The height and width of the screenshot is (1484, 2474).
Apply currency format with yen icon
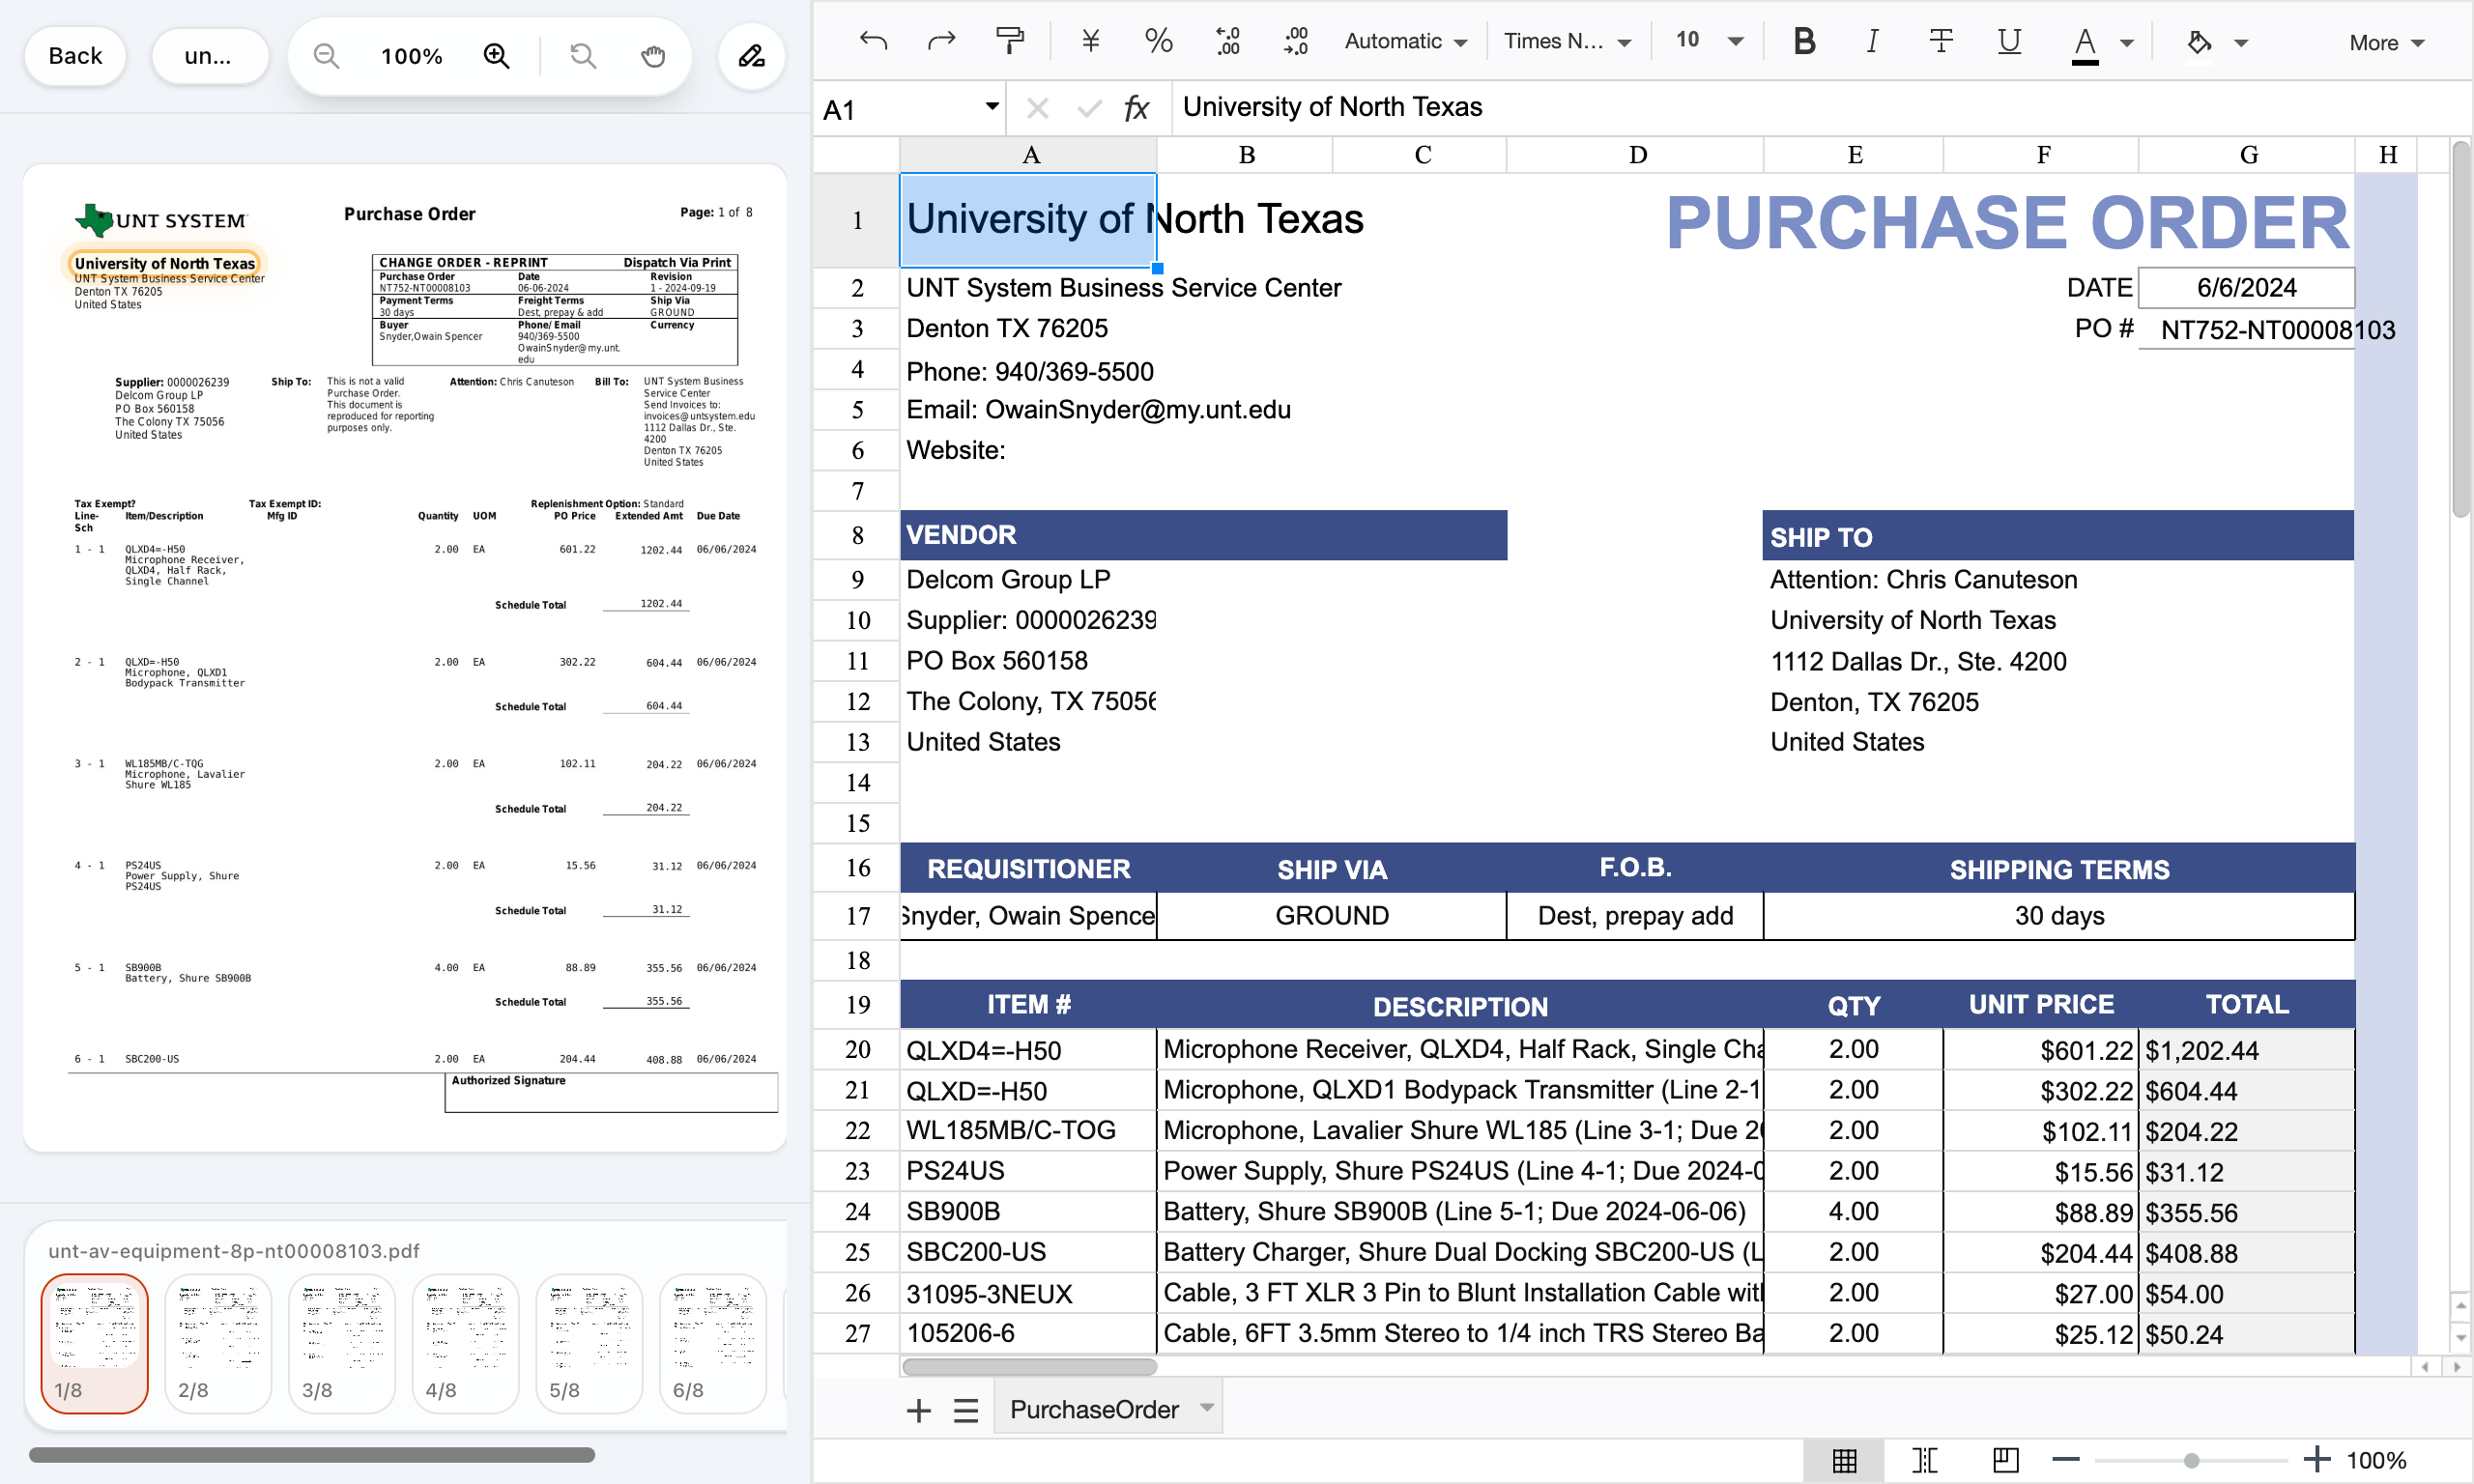1090,41
